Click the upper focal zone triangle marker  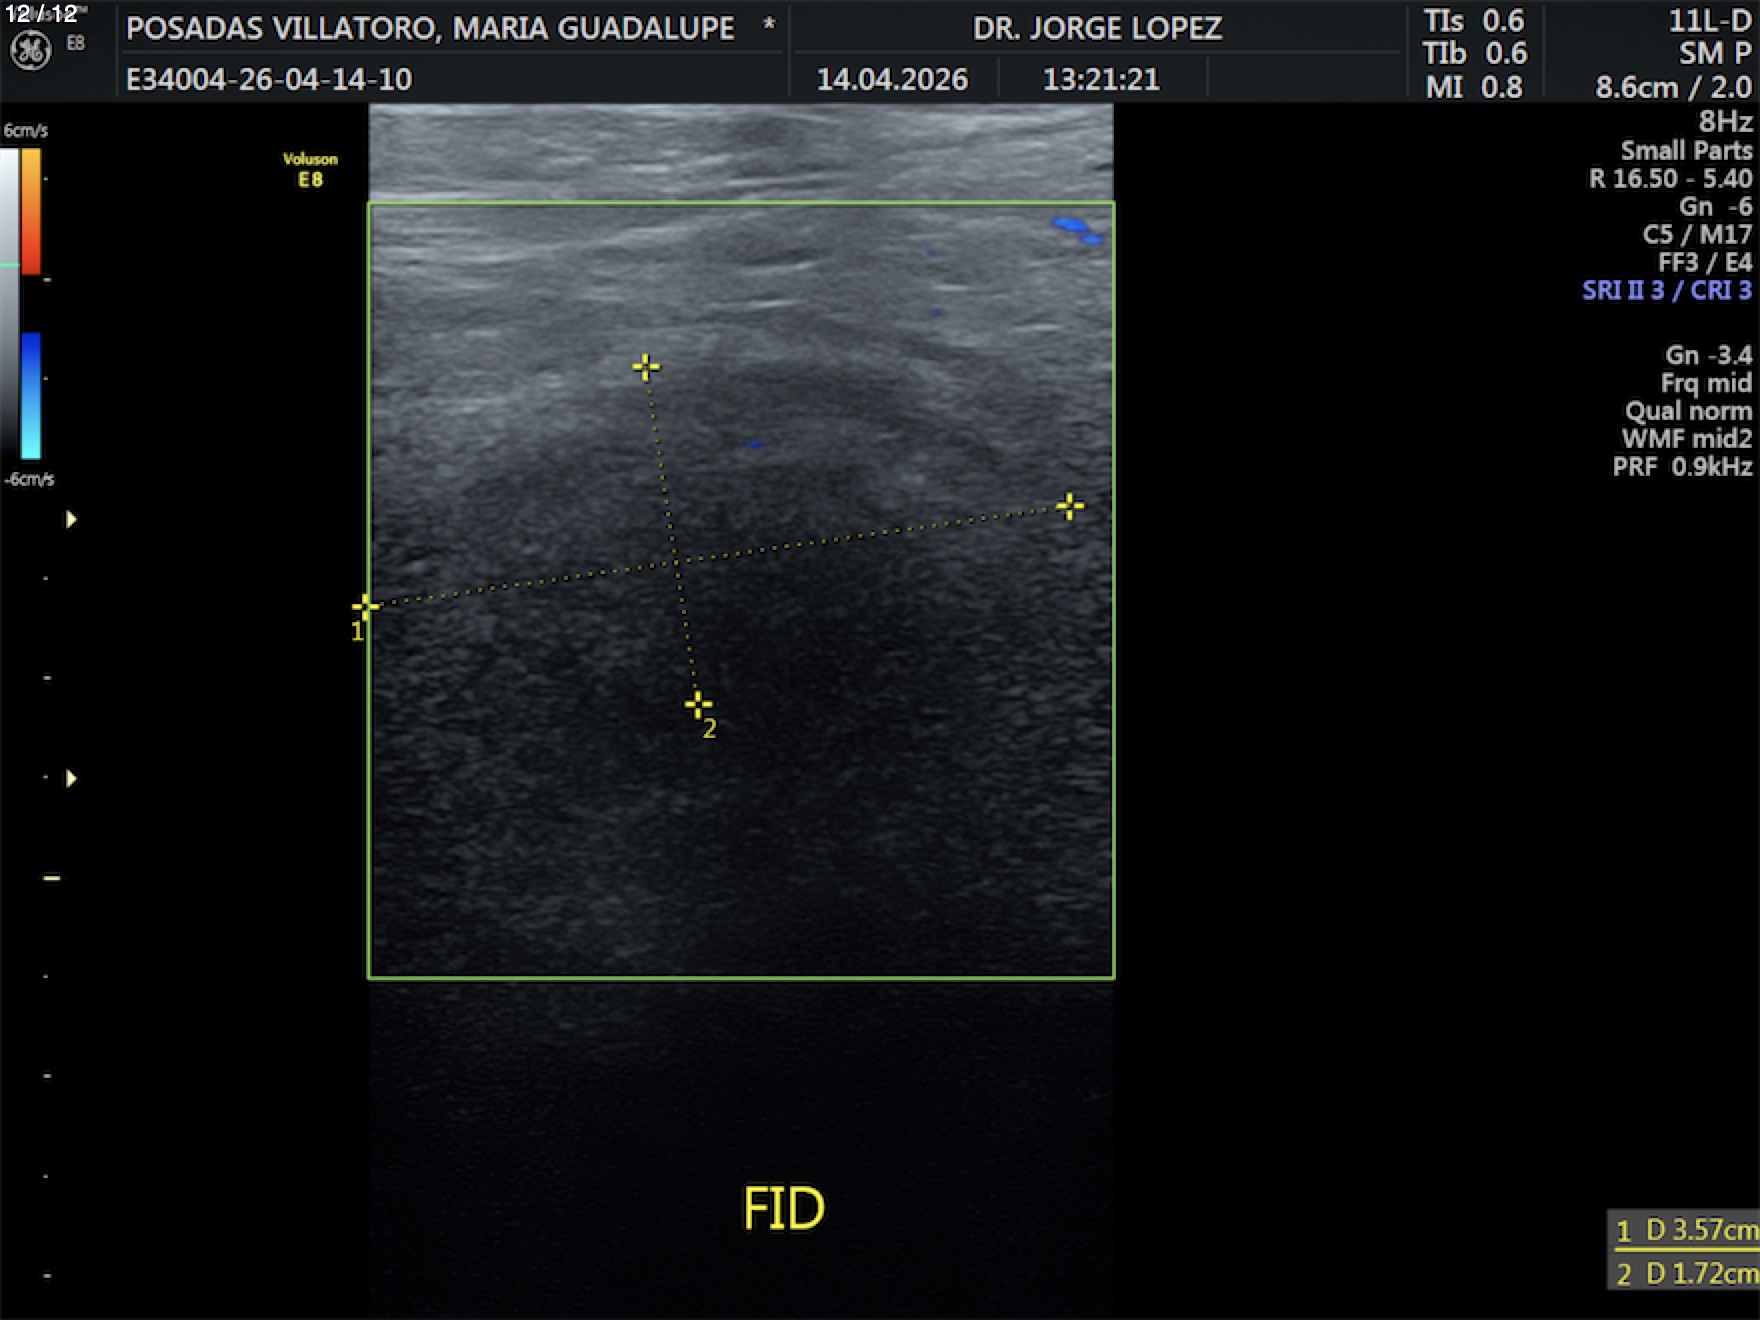click(x=71, y=519)
